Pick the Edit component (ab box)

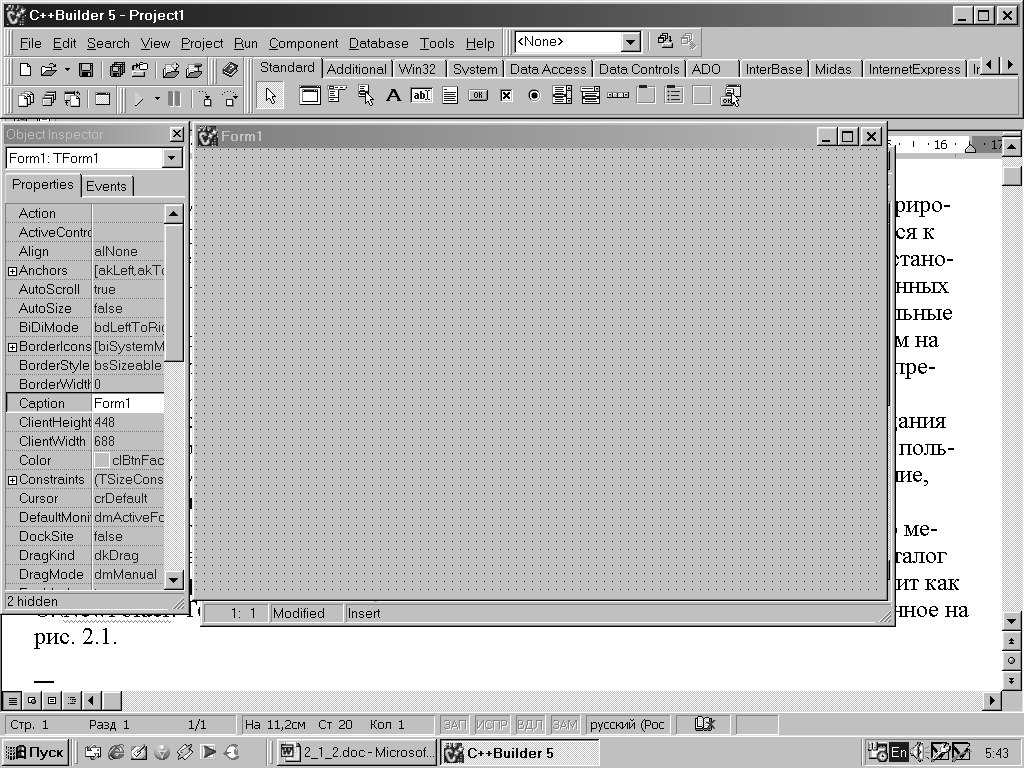421,96
